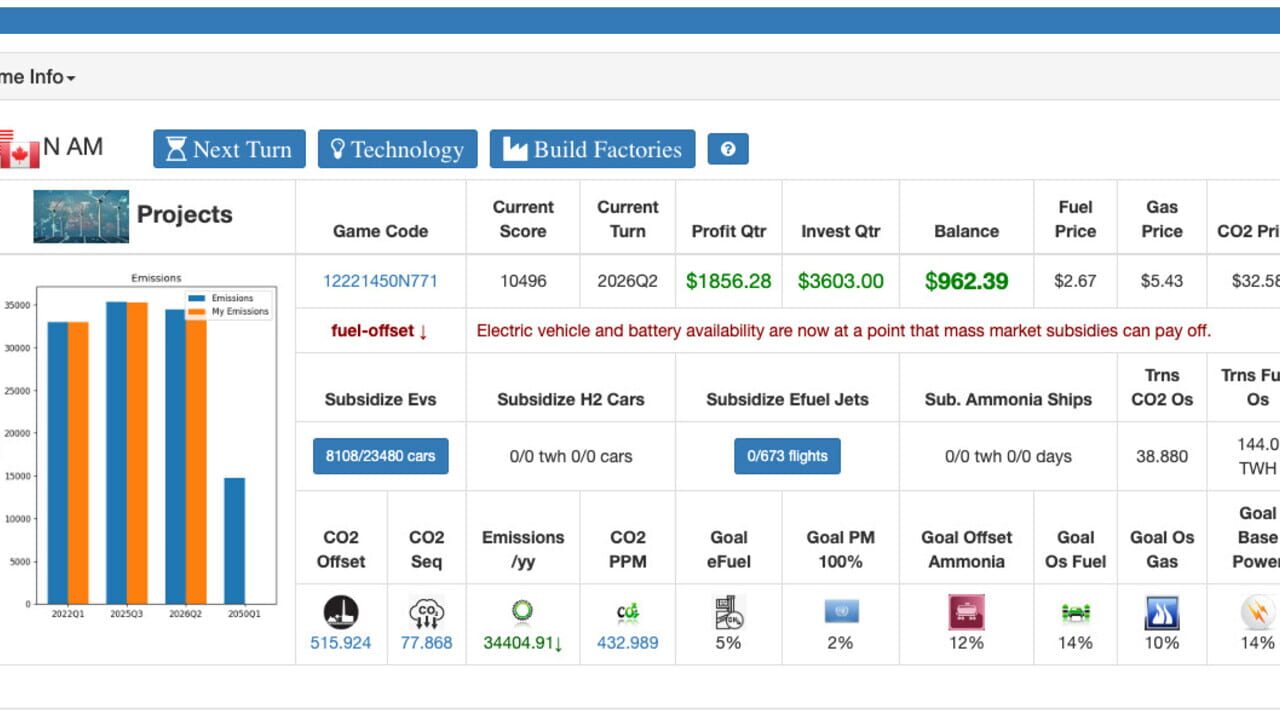This screenshot has height=720, width=1280.
Task: Click the Goal Os Fuel cars icon
Action: point(1075,612)
